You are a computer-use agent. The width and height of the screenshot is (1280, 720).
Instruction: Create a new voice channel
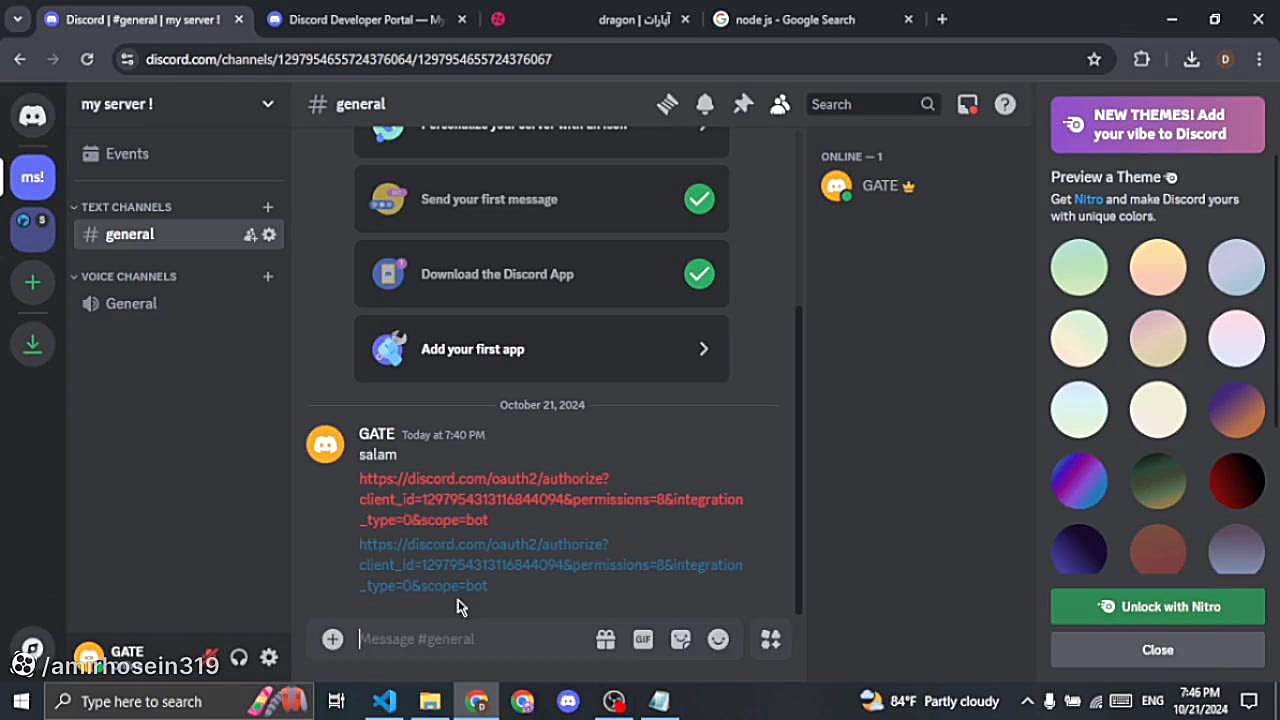[268, 276]
